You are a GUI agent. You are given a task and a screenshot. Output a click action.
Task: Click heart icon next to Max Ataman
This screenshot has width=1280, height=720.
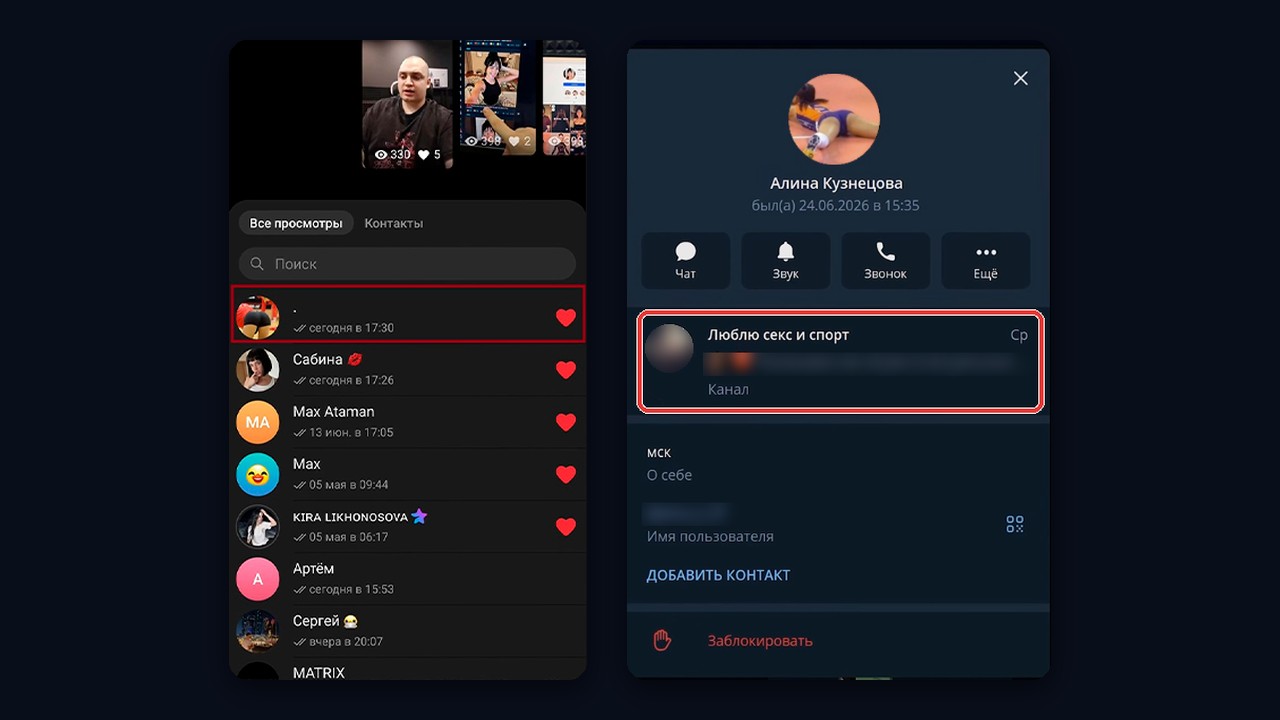(566, 422)
